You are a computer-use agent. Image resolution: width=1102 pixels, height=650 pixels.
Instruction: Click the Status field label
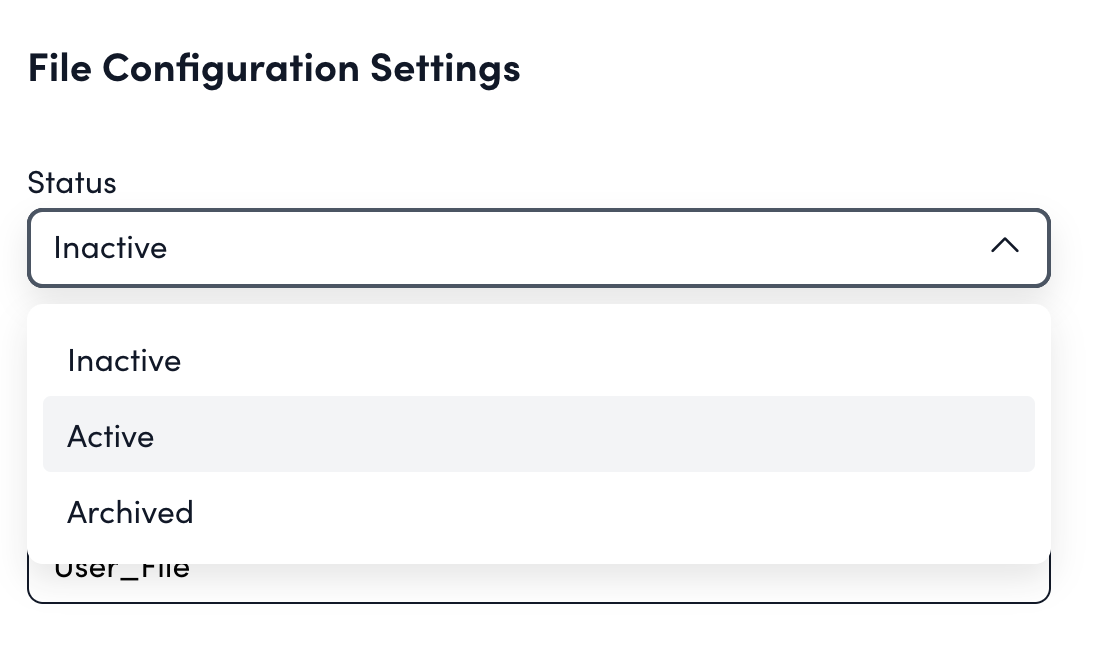(72, 183)
